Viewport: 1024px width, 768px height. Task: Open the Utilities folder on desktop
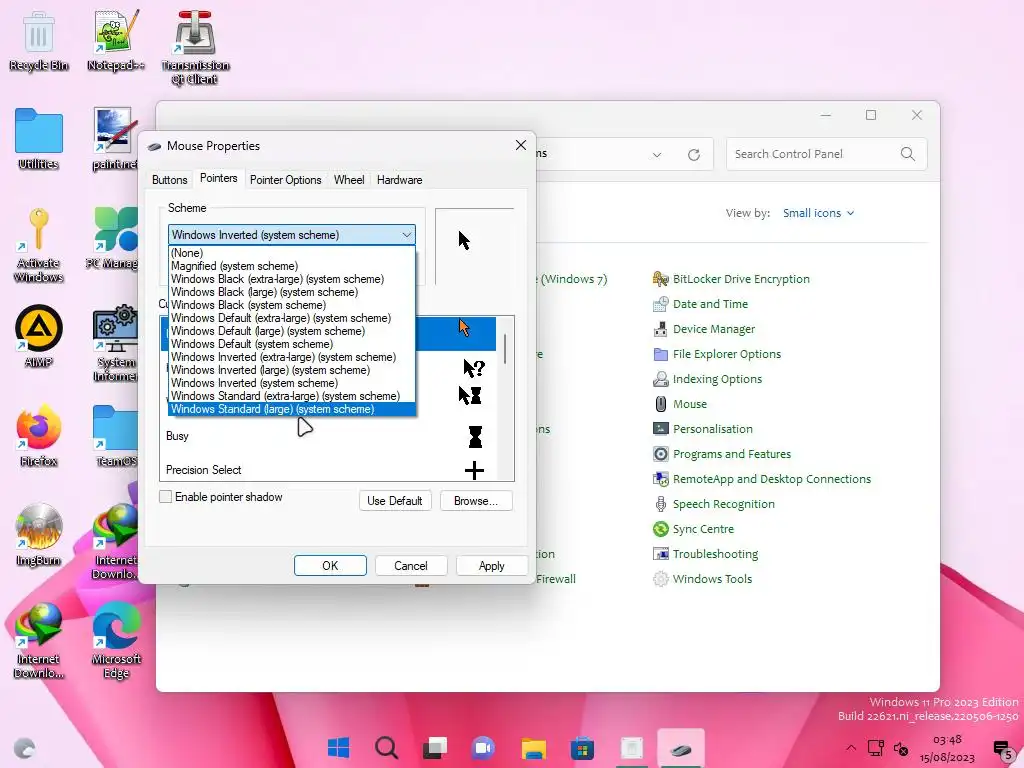[x=39, y=139]
